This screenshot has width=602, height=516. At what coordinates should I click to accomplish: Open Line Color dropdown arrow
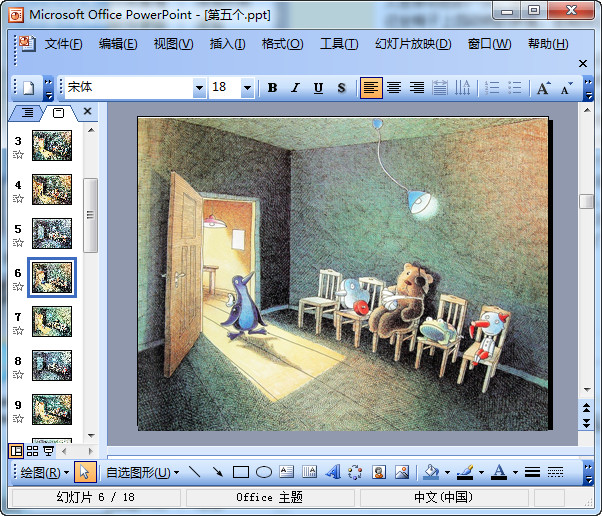click(481, 472)
